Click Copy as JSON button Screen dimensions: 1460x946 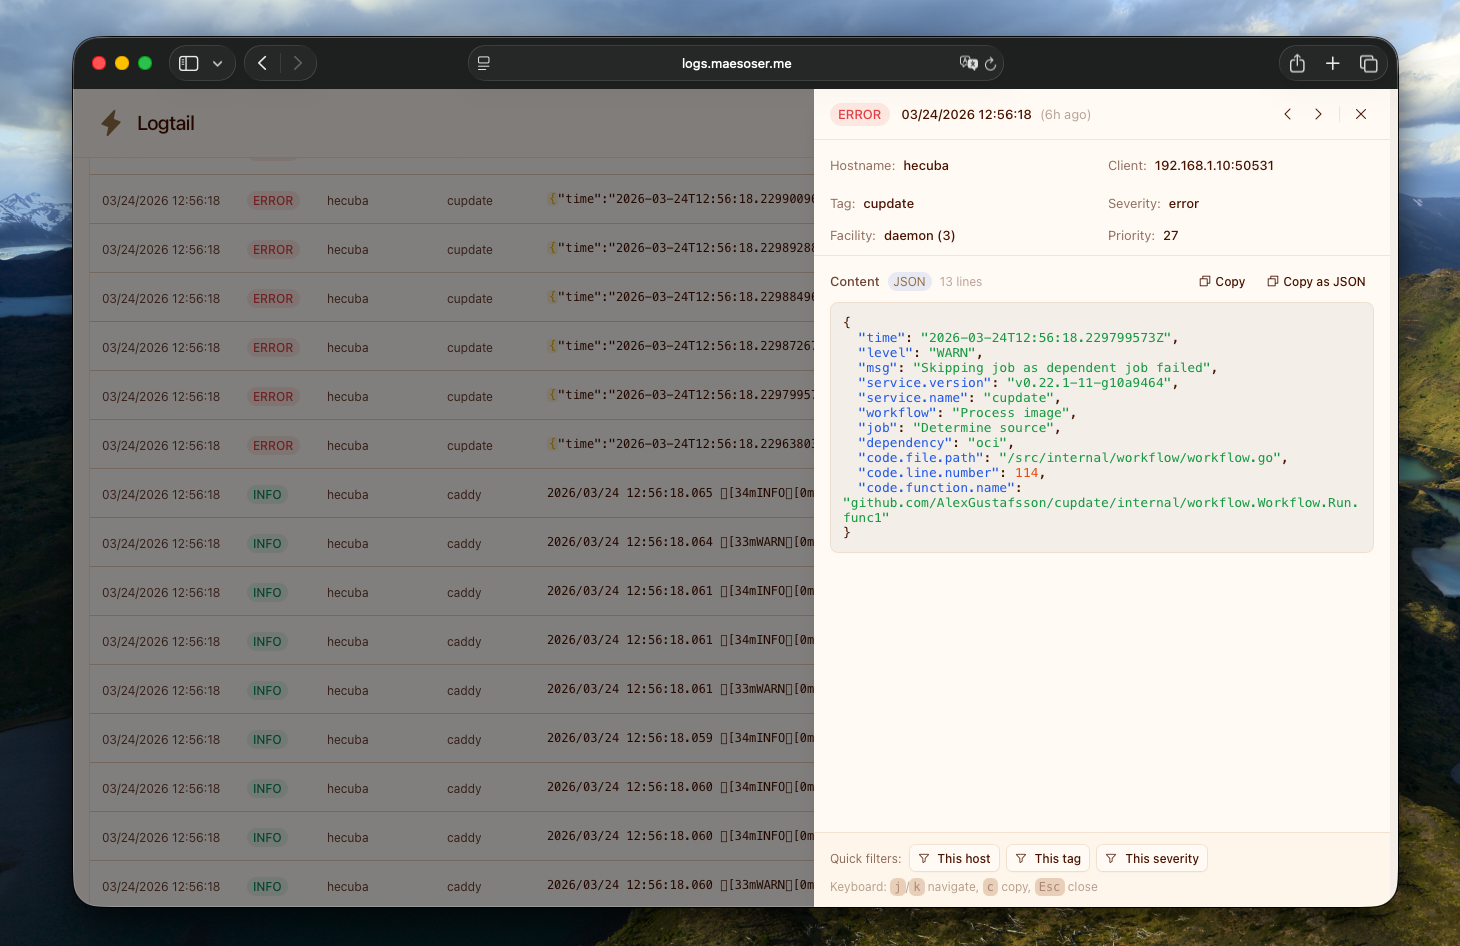[x=1316, y=282]
